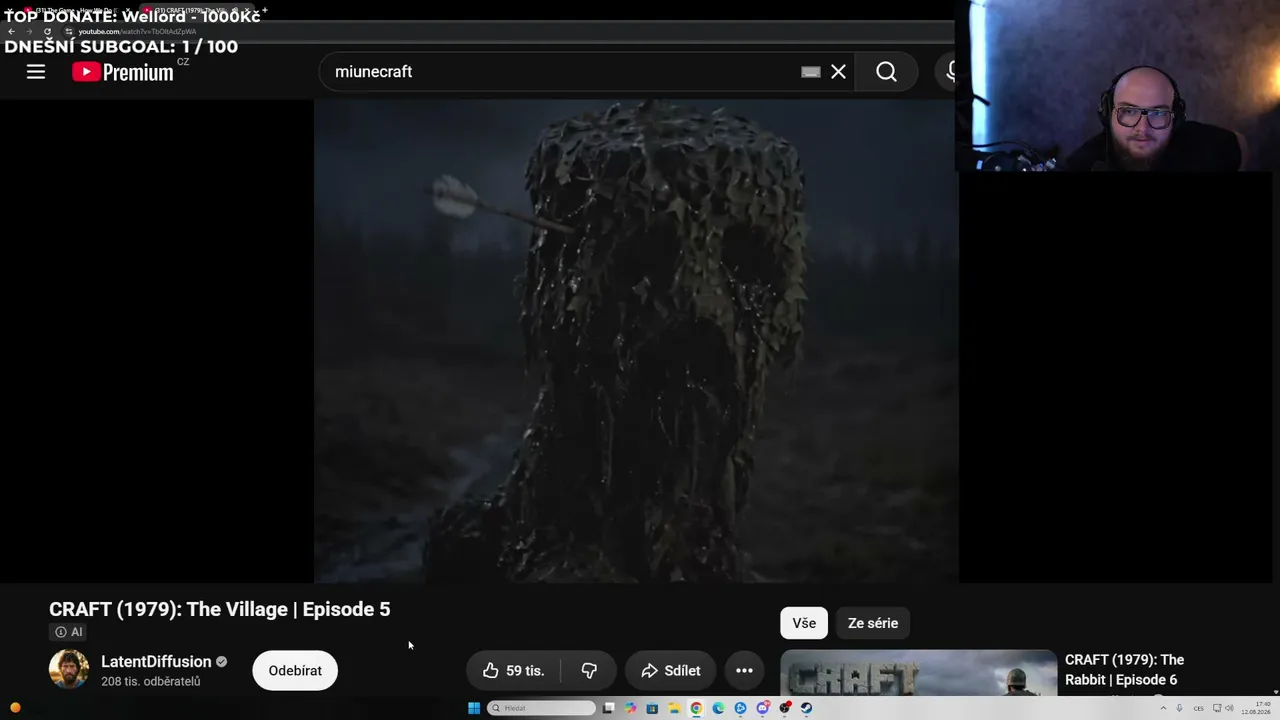Screen dimensions: 1280x720
Task: Open the CES keyboard language switcher
Action: point(1198,708)
